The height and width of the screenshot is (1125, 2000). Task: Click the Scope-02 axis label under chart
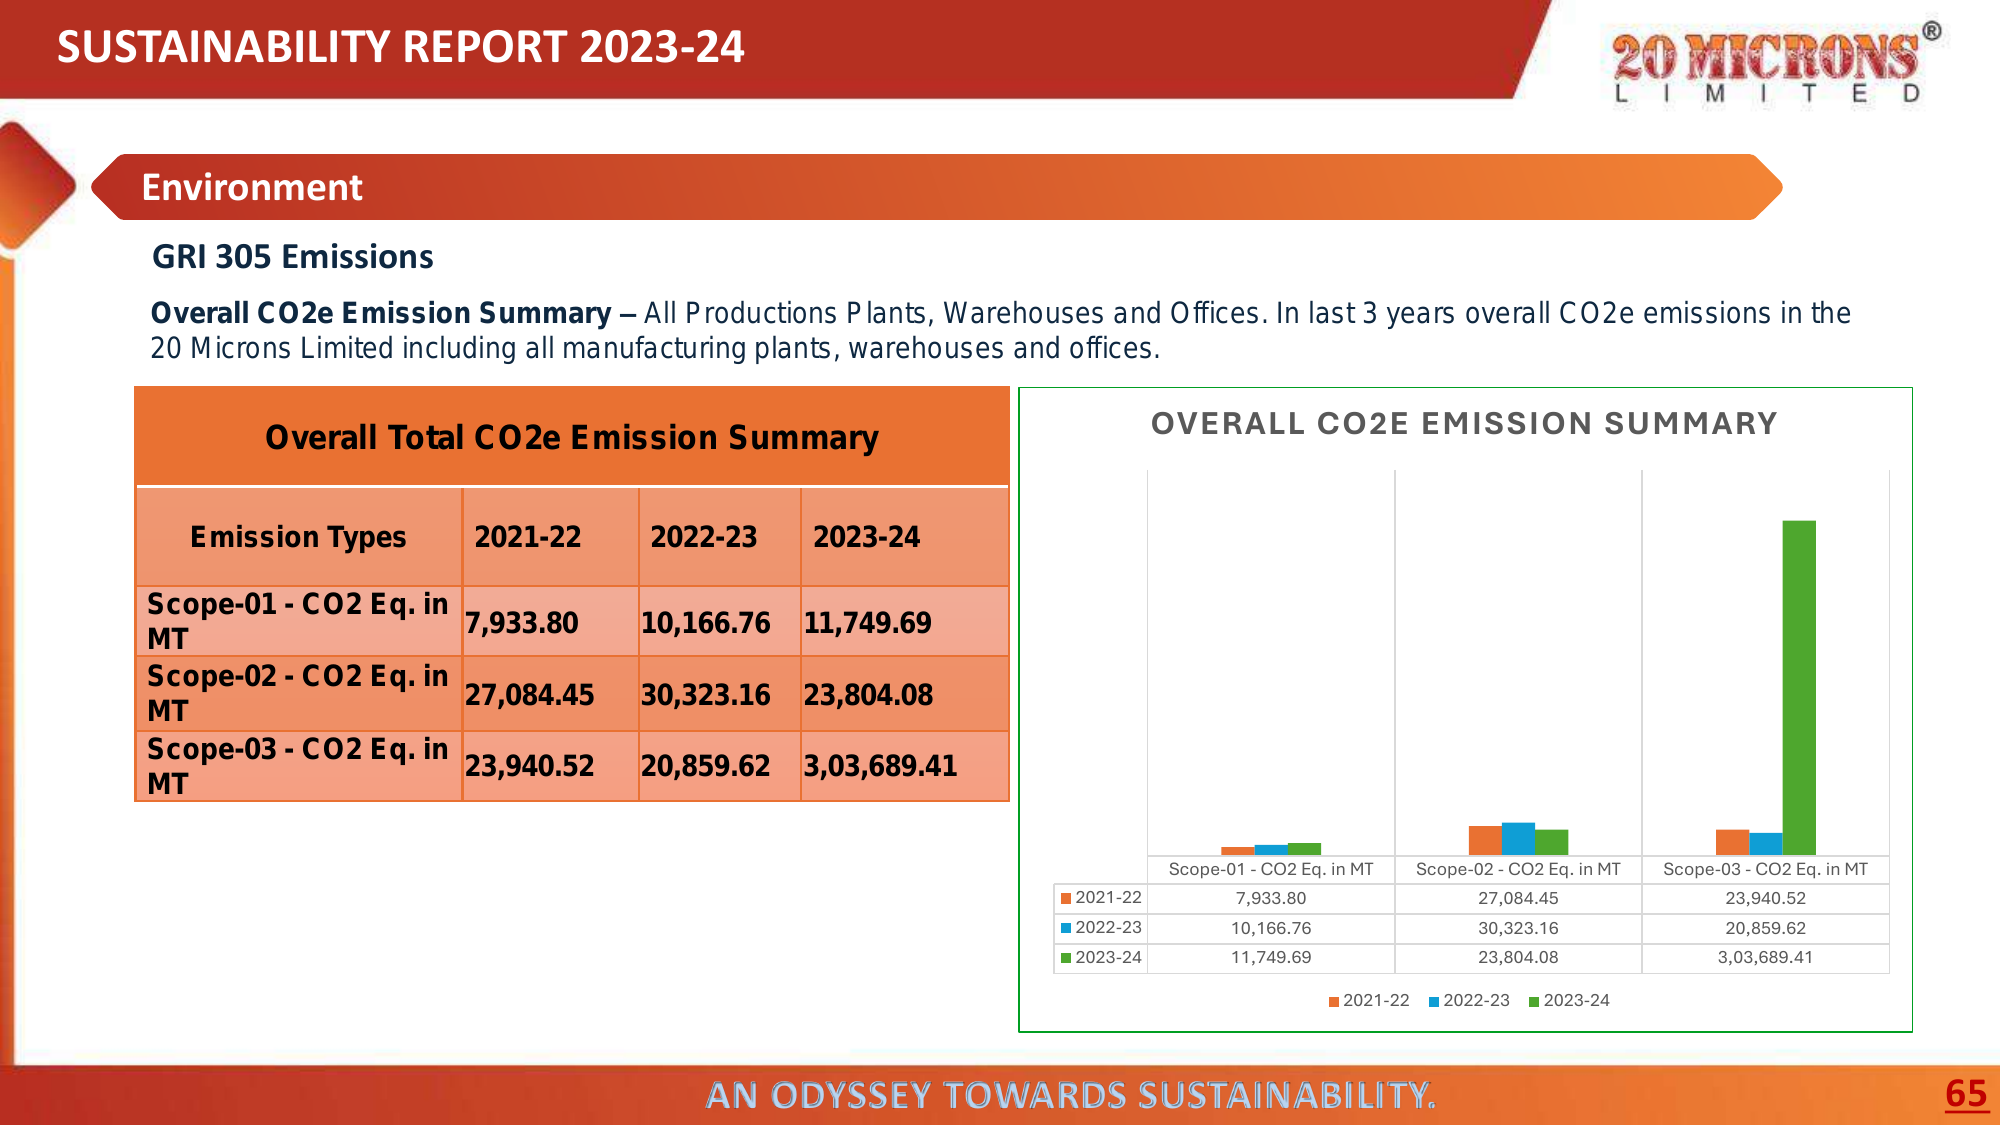click(x=1518, y=869)
